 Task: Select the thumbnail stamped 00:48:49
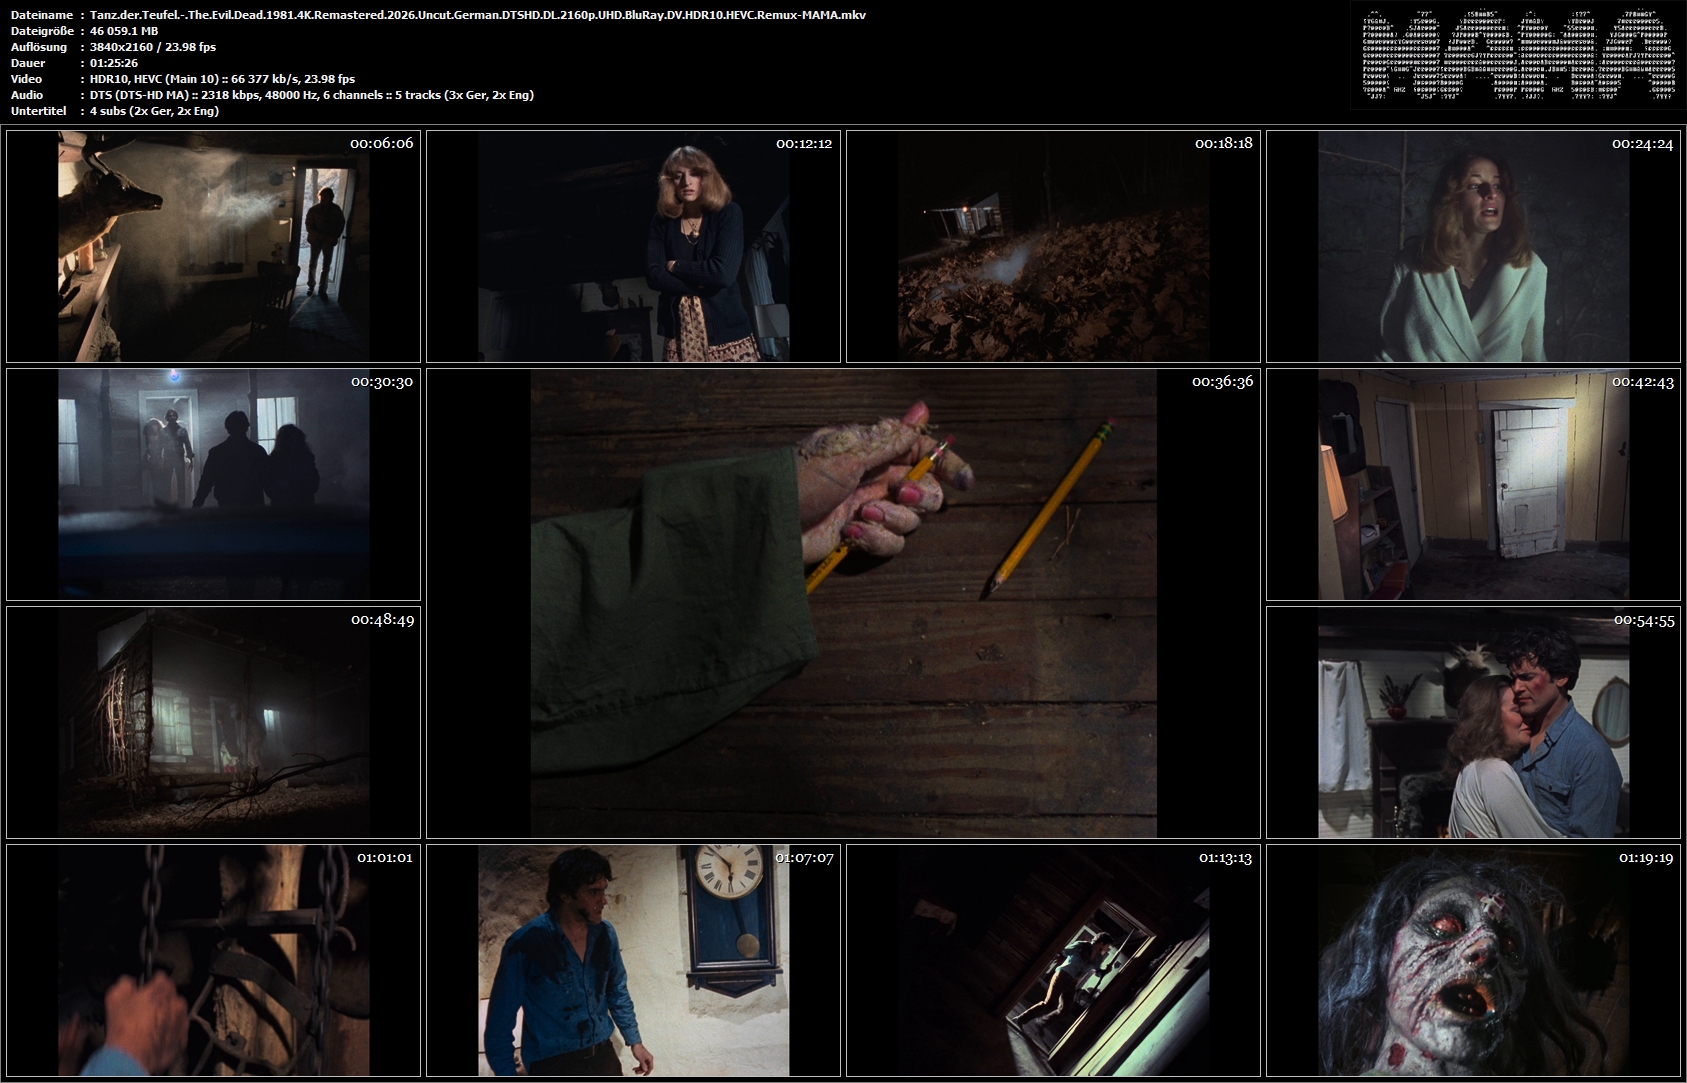click(x=213, y=722)
